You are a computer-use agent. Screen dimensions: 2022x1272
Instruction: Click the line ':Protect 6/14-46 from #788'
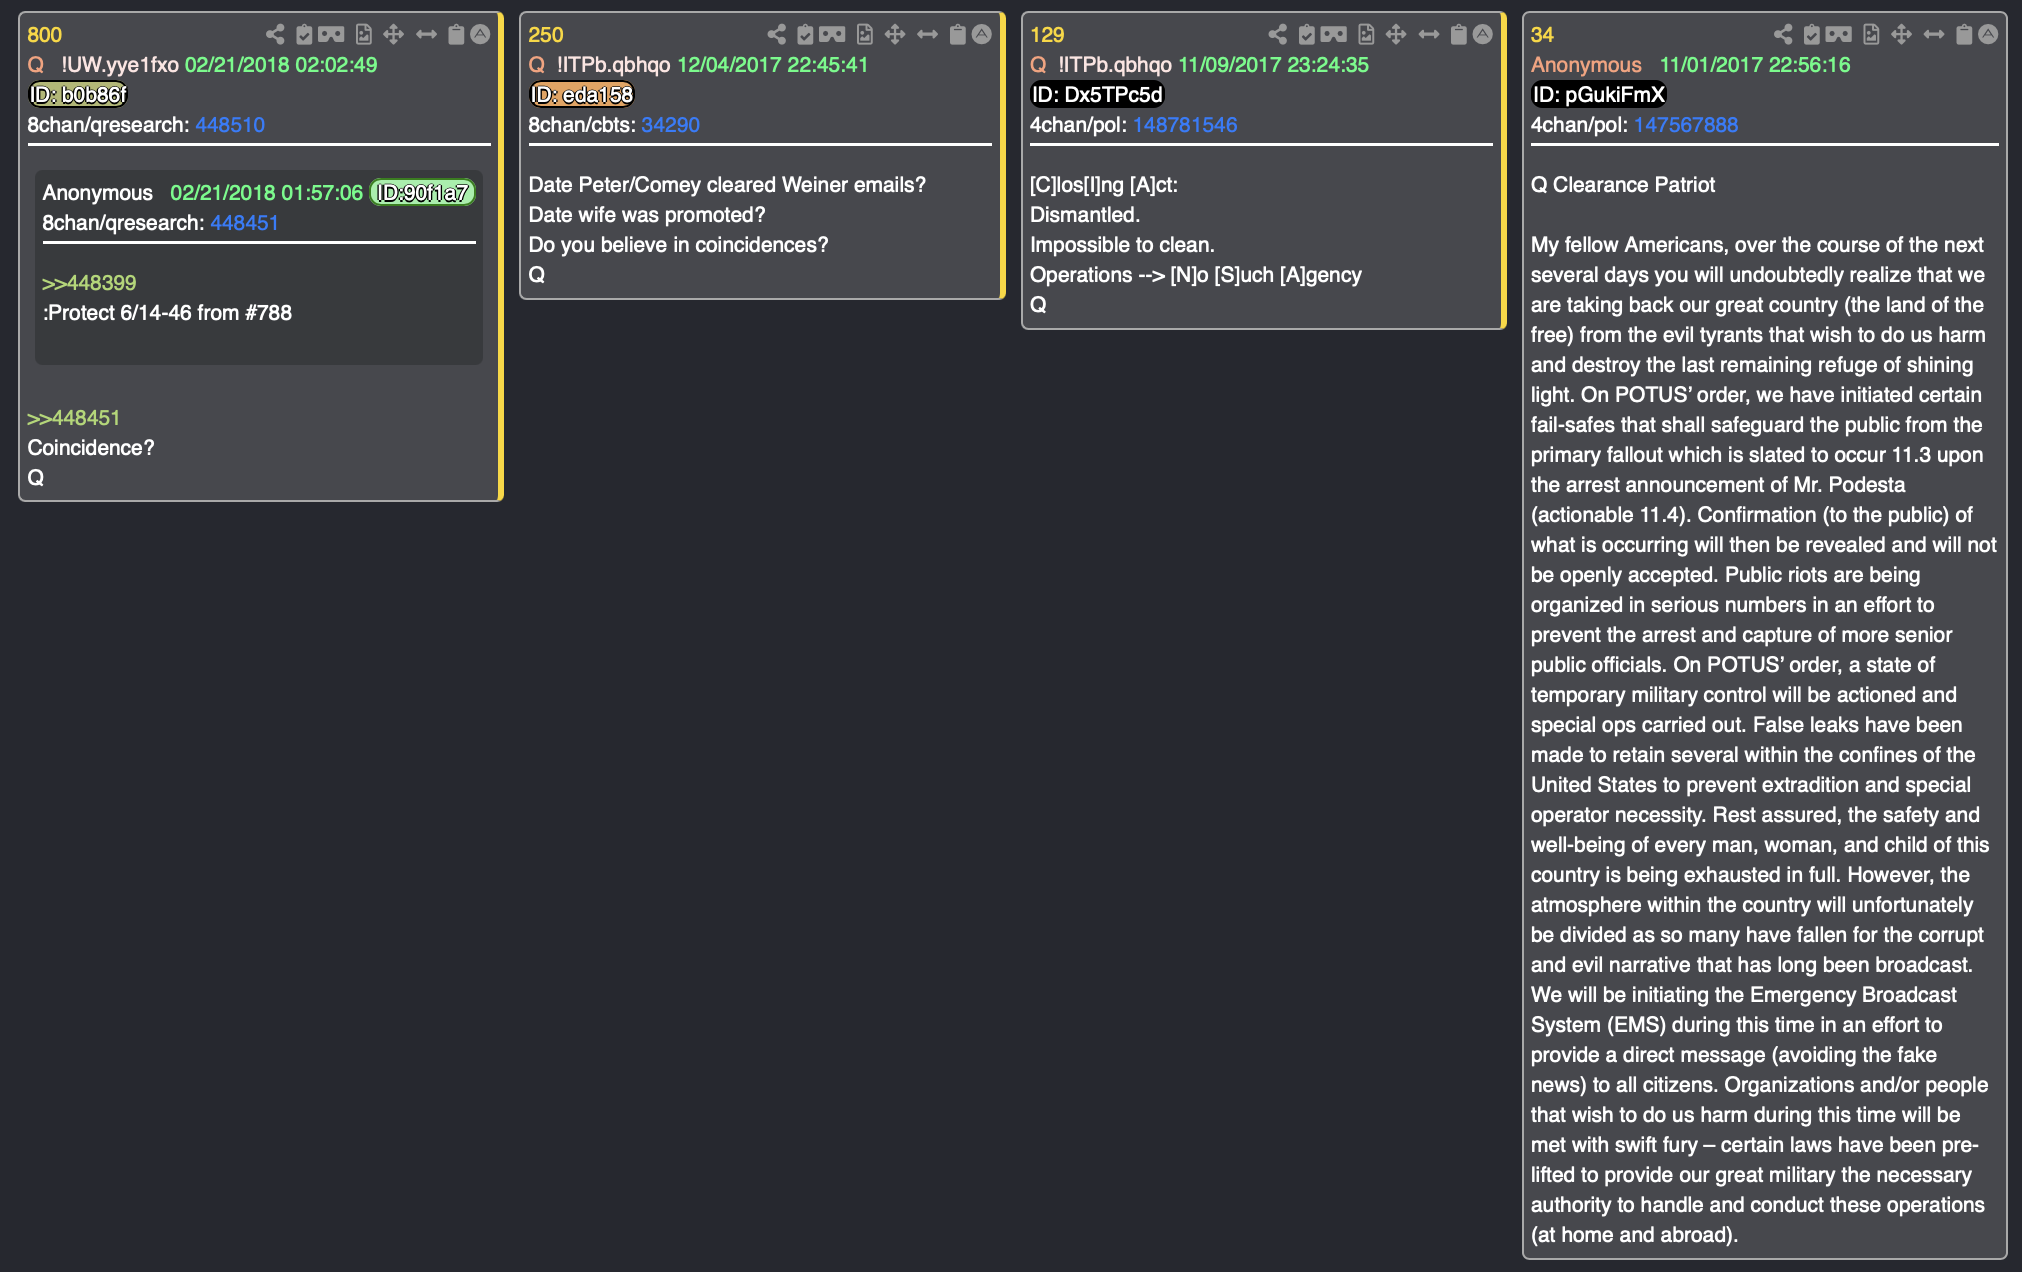[167, 313]
